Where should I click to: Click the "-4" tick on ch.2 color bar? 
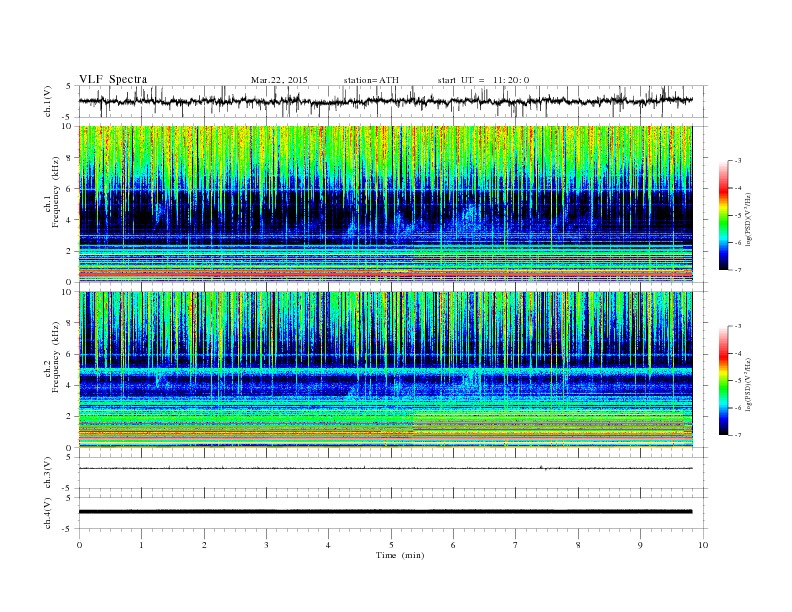pos(738,353)
